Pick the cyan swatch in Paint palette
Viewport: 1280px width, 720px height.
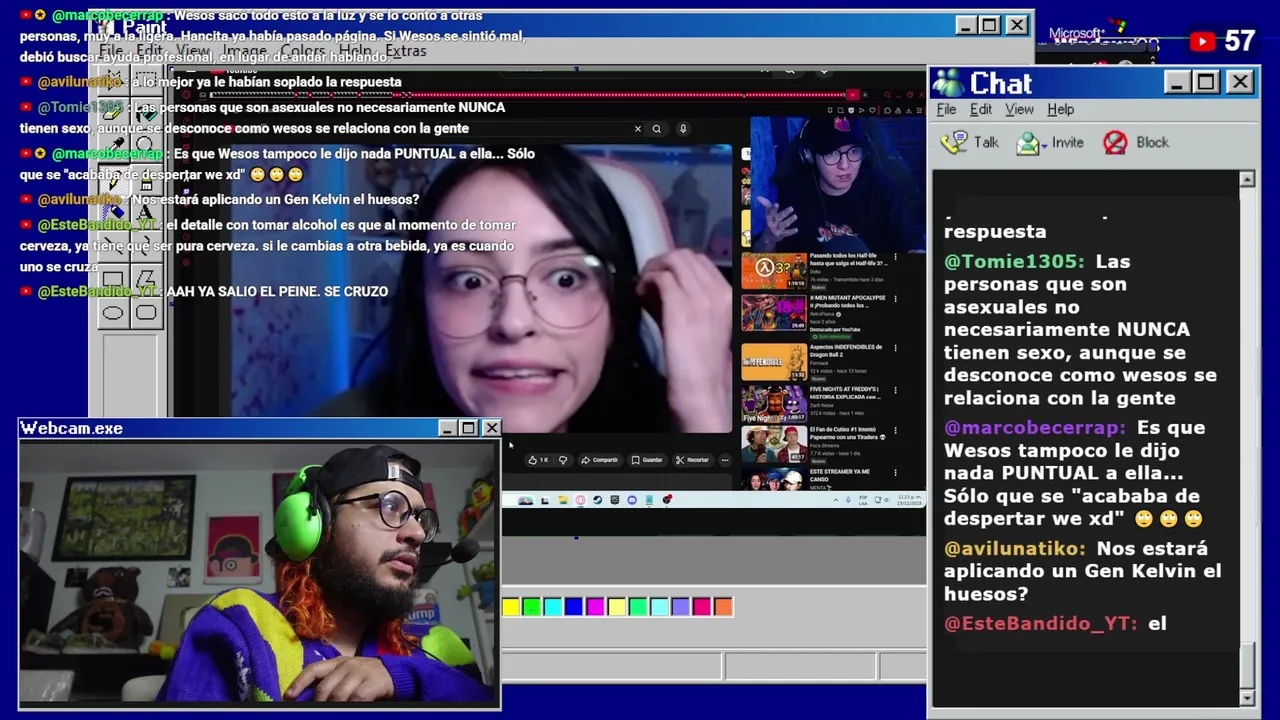[x=553, y=606]
